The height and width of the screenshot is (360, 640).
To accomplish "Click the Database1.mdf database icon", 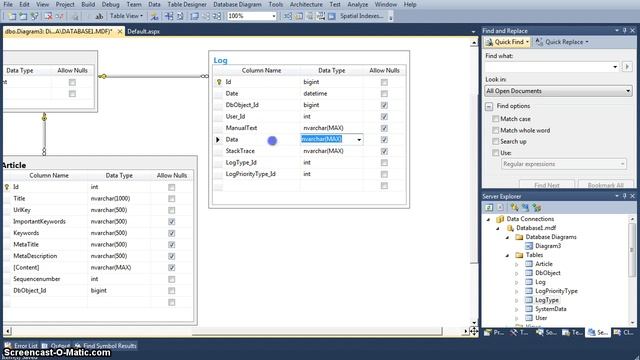I will [x=510, y=228].
